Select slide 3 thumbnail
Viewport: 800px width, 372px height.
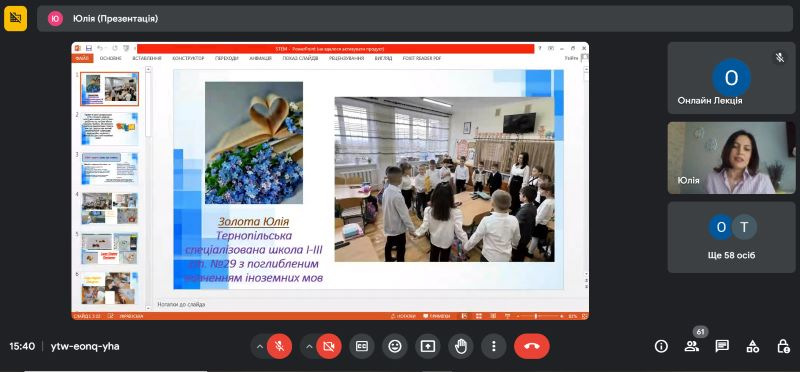pos(110,168)
